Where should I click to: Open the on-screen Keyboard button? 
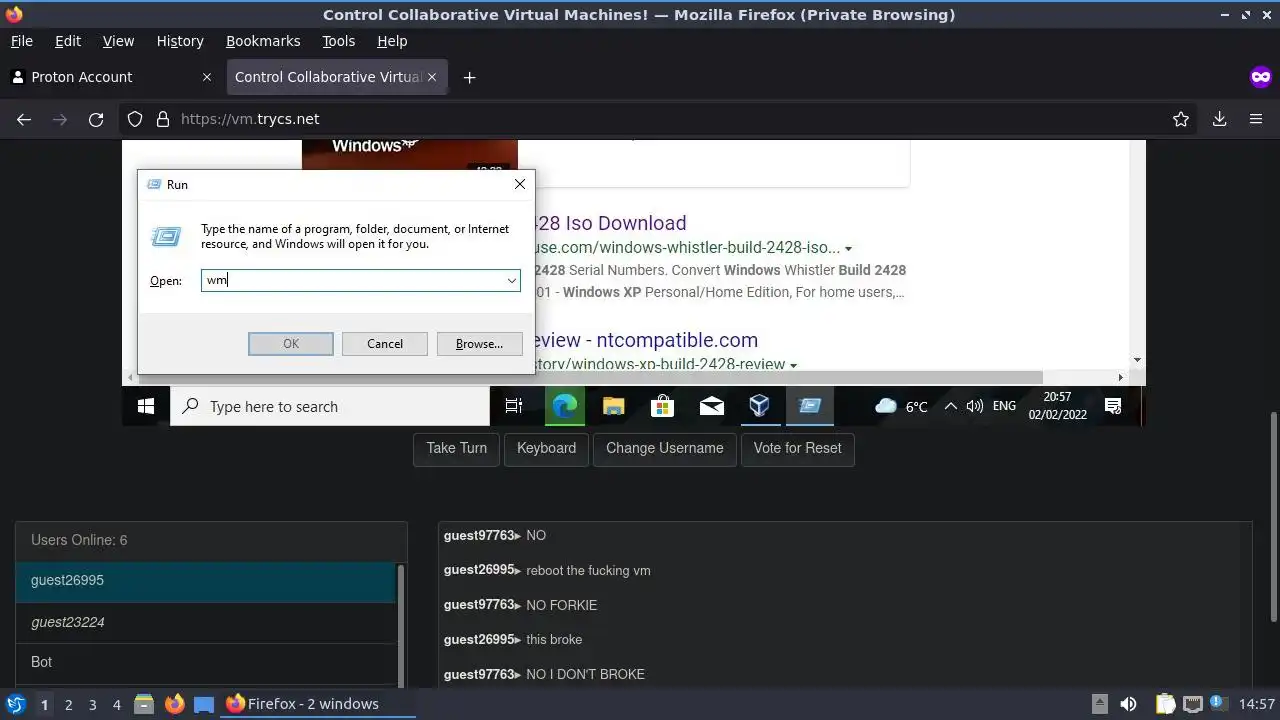pos(546,448)
